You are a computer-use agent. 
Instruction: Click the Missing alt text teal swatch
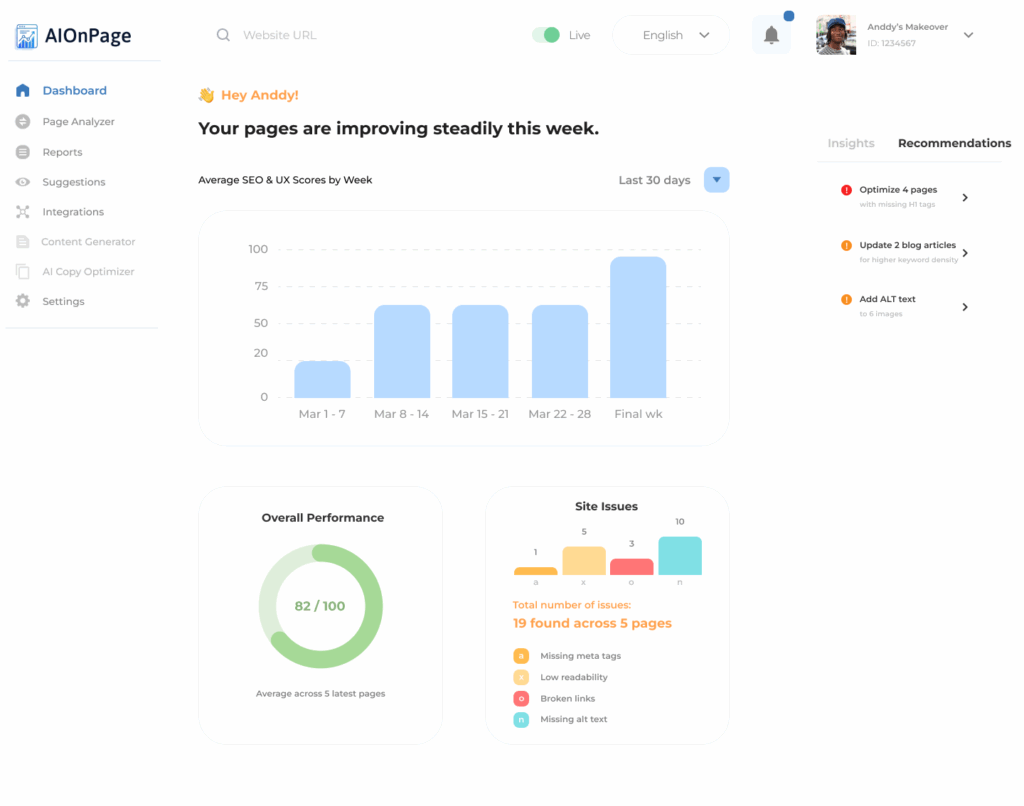point(521,720)
